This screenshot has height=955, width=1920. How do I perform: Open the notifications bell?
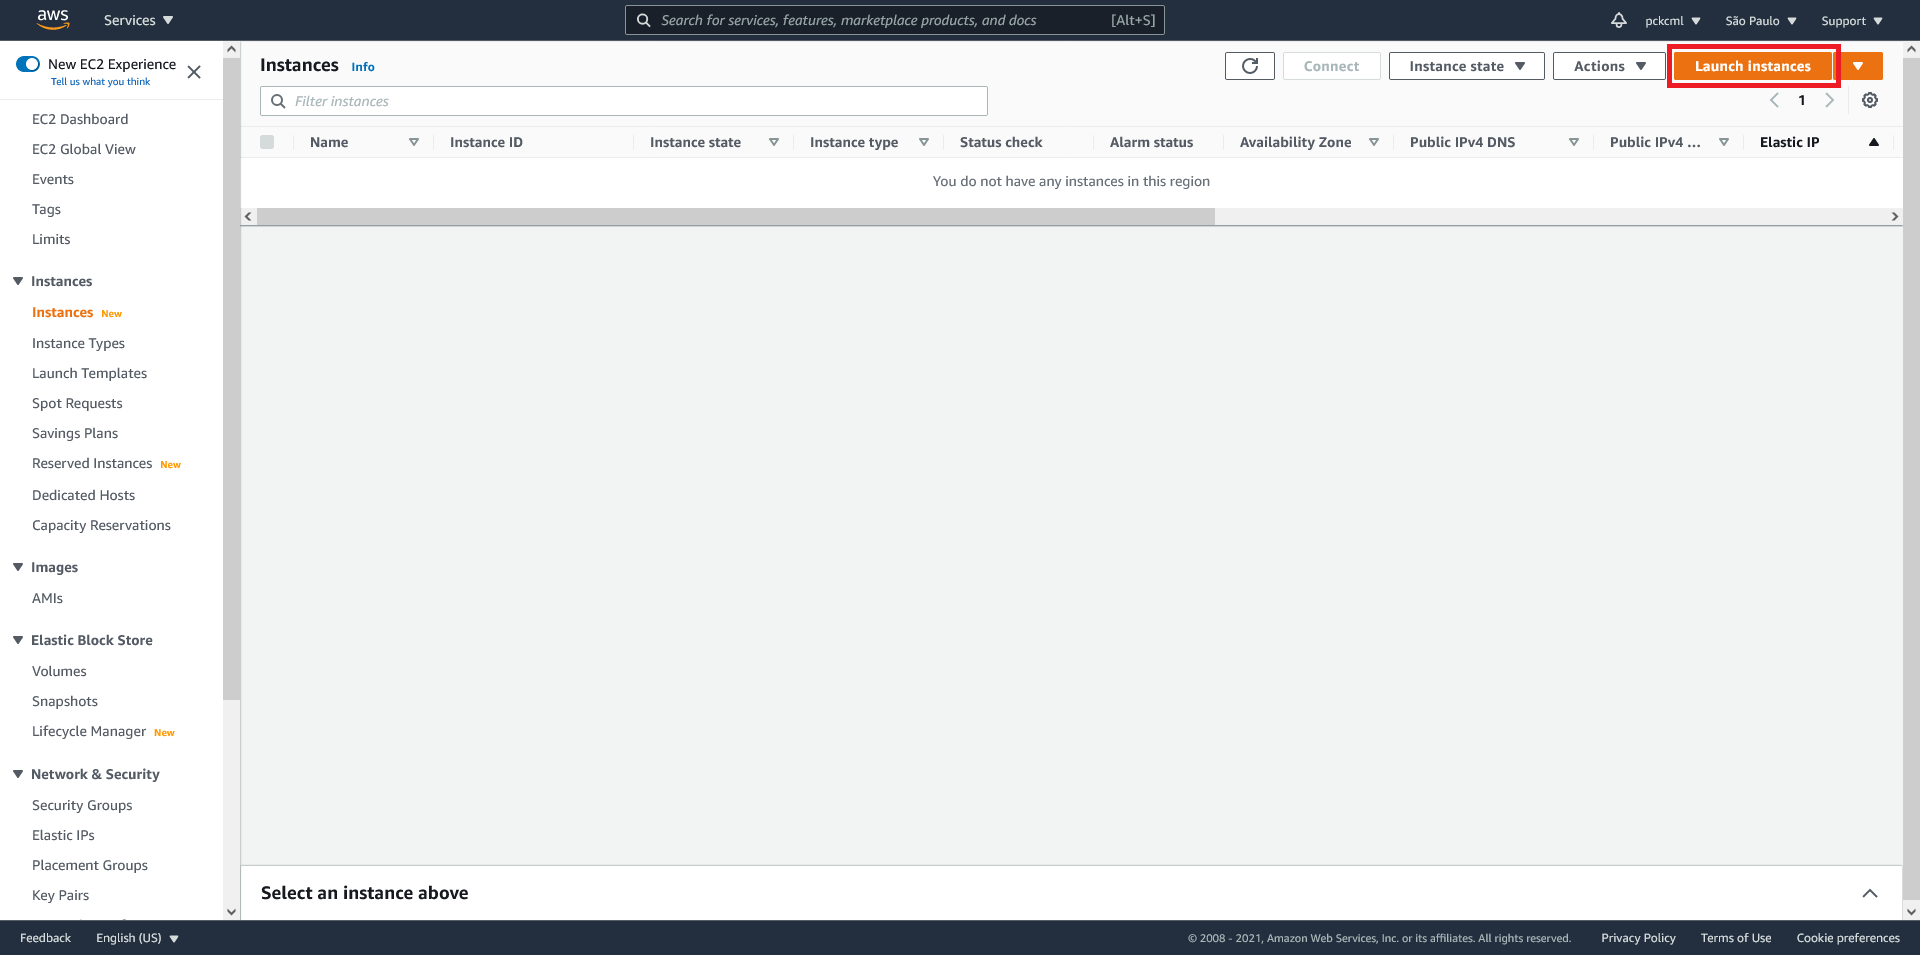pyautogui.click(x=1618, y=20)
